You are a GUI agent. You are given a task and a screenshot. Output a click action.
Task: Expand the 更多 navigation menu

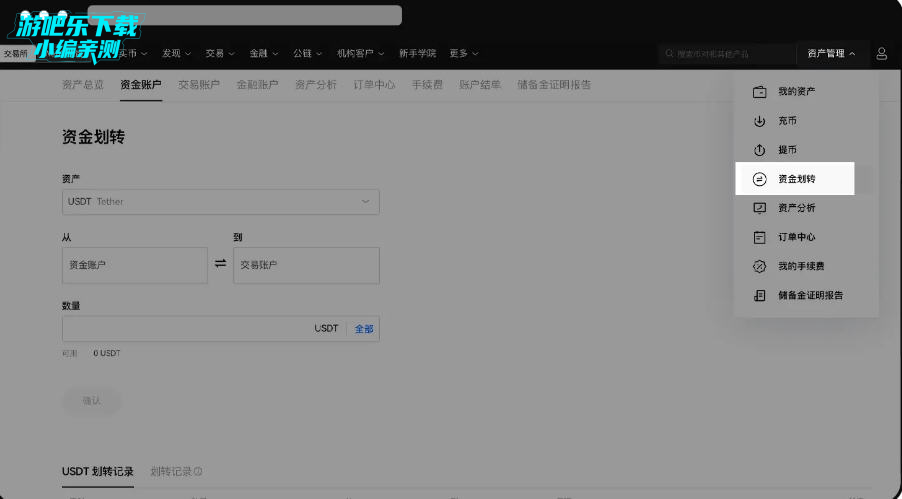point(463,53)
